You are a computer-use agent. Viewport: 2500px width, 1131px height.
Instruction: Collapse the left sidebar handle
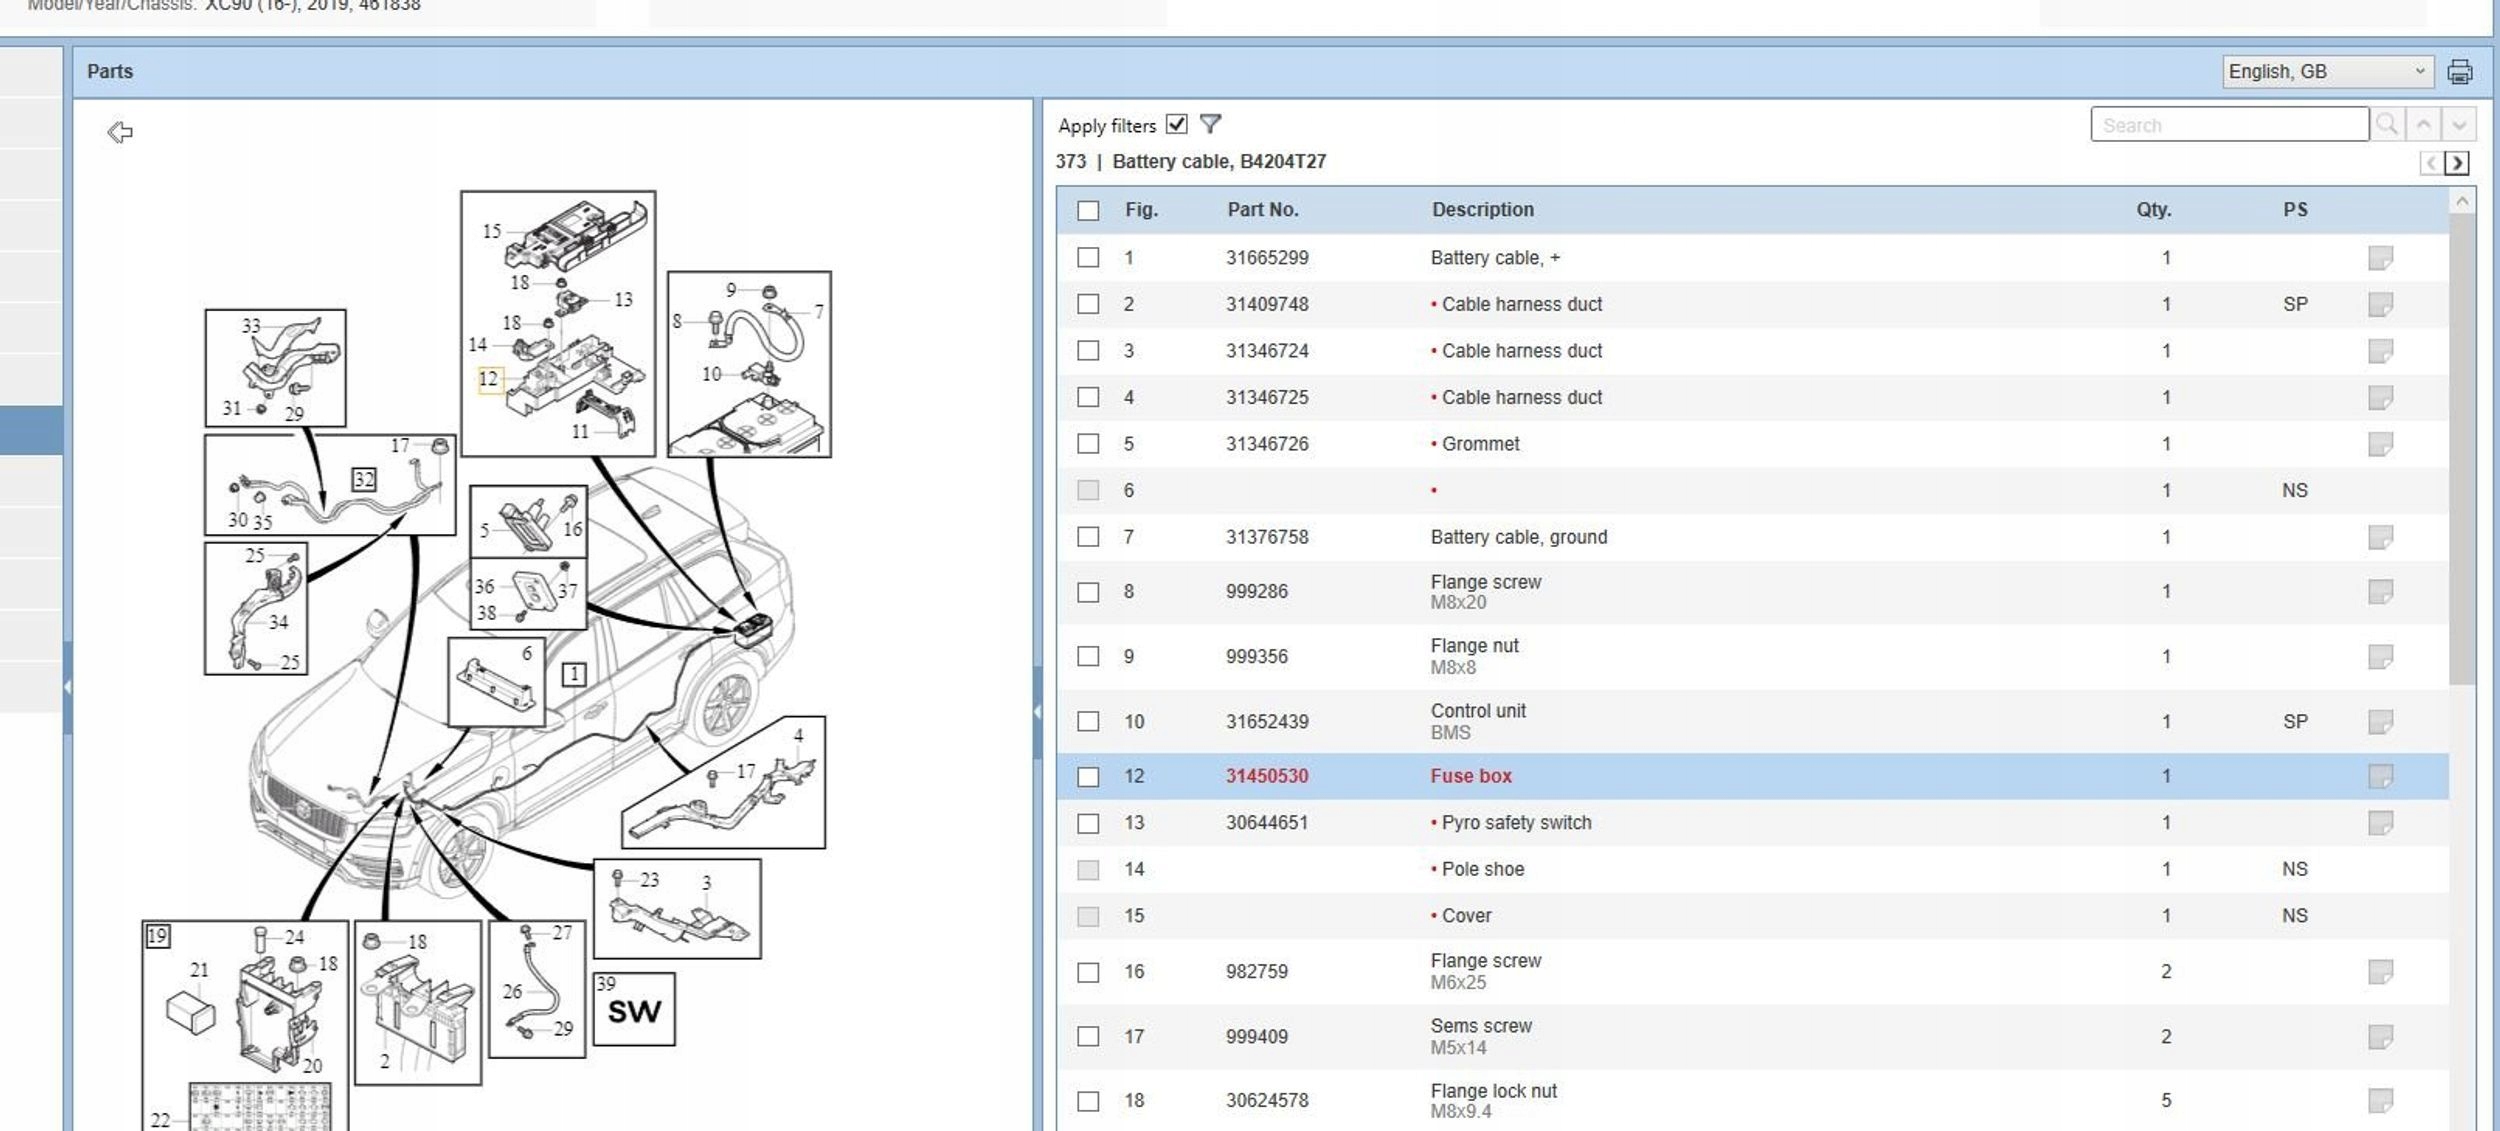pos(67,687)
